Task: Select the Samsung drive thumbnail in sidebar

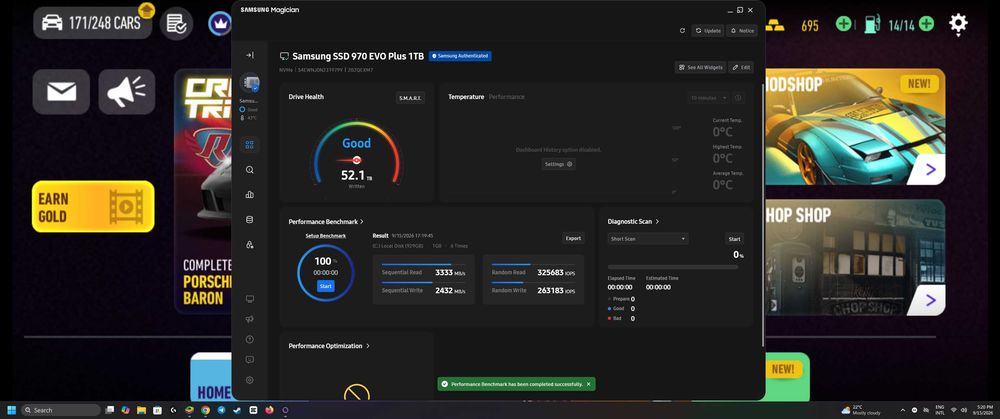Action: tap(249, 84)
